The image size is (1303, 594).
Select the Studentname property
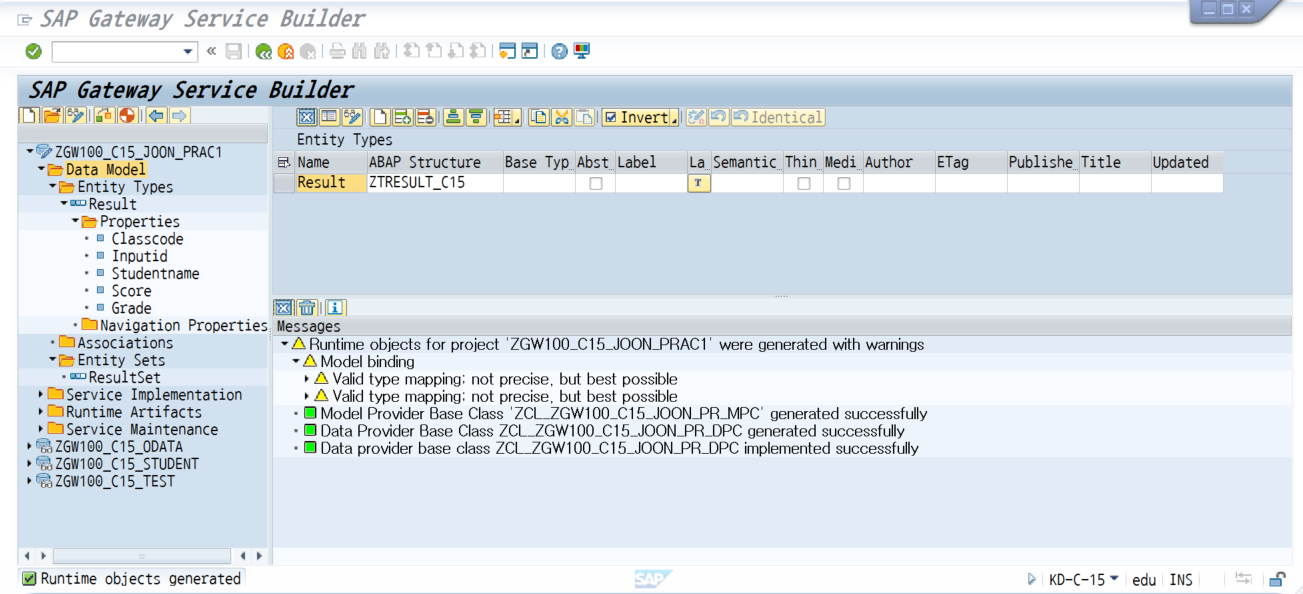tap(155, 273)
